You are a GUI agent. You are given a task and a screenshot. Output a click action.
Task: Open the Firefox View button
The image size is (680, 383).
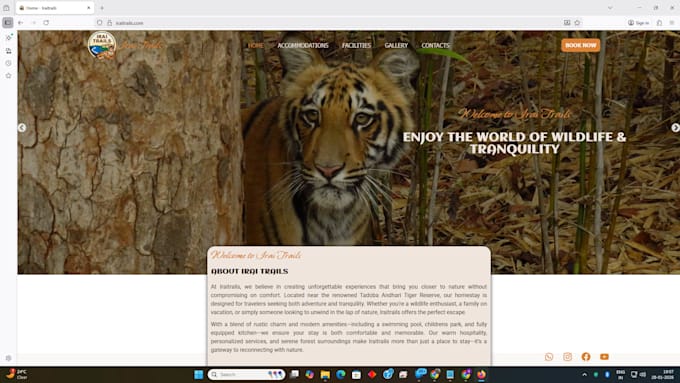tap(7, 8)
